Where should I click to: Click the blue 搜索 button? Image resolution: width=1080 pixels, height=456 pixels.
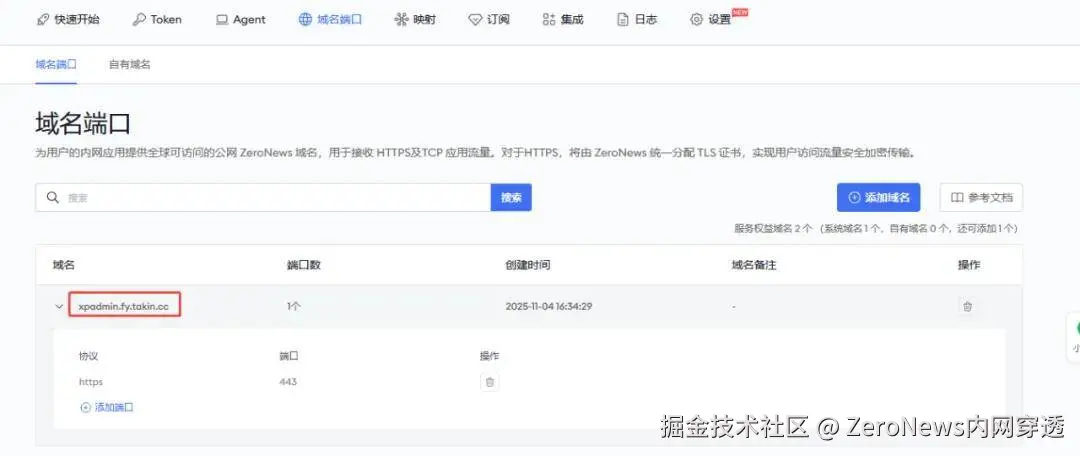pos(511,198)
